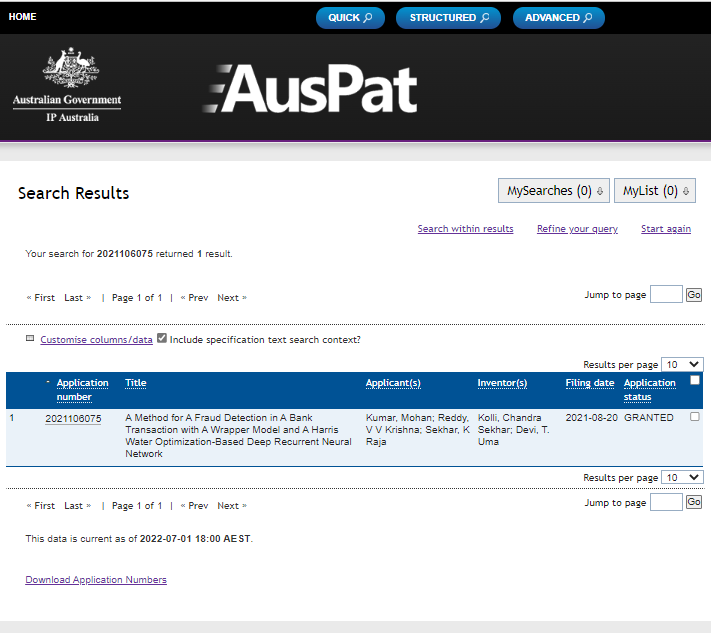The image size is (711, 633).
Task: Tick the checkbox for the GRANTED result row
Action: 694,416
